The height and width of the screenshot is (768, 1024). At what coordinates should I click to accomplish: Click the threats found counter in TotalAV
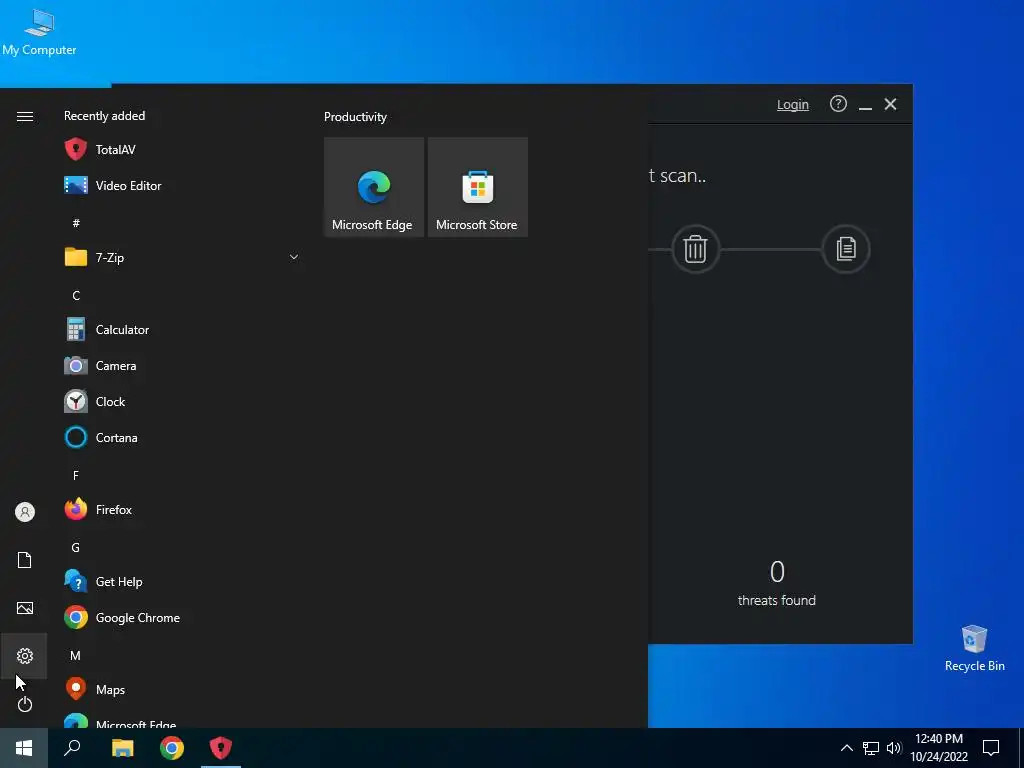coord(776,583)
